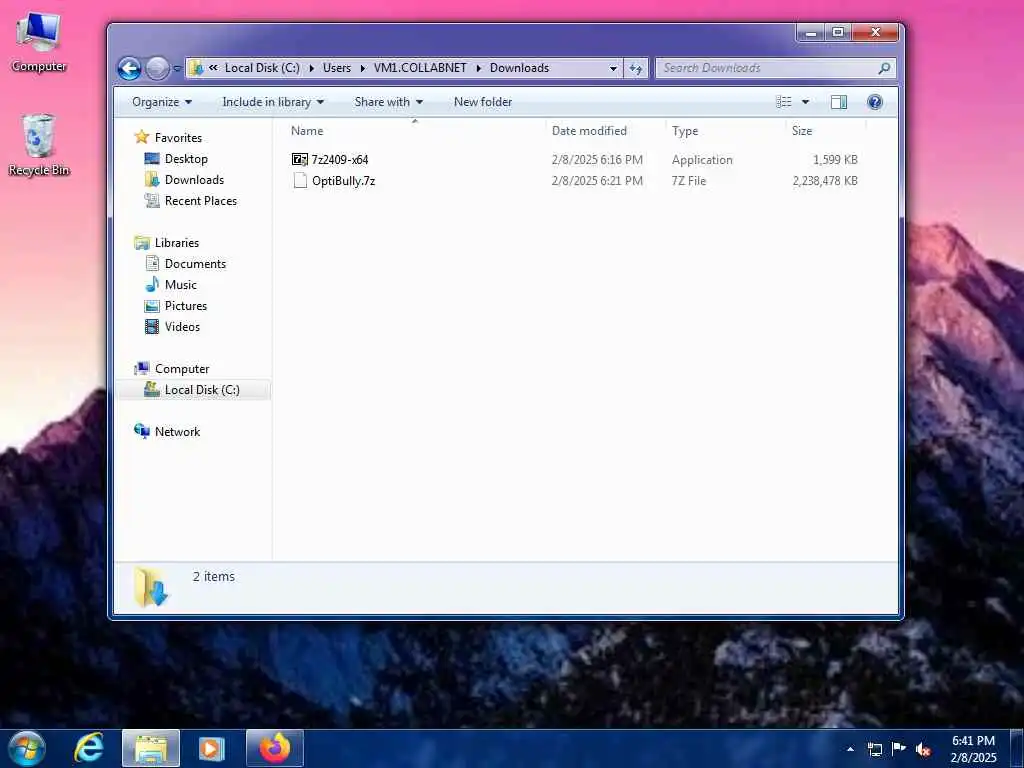Open Downloads in the Favorites list
This screenshot has width=1024, height=768.
(194, 180)
